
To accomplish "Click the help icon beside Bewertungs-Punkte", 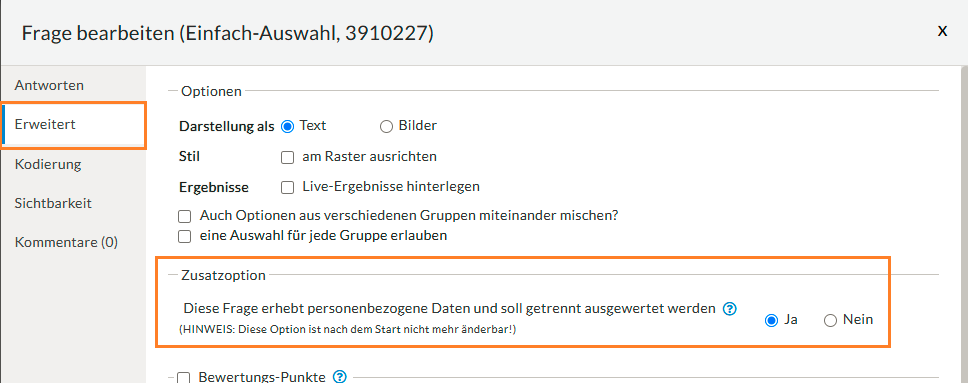I will click(x=340, y=377).
